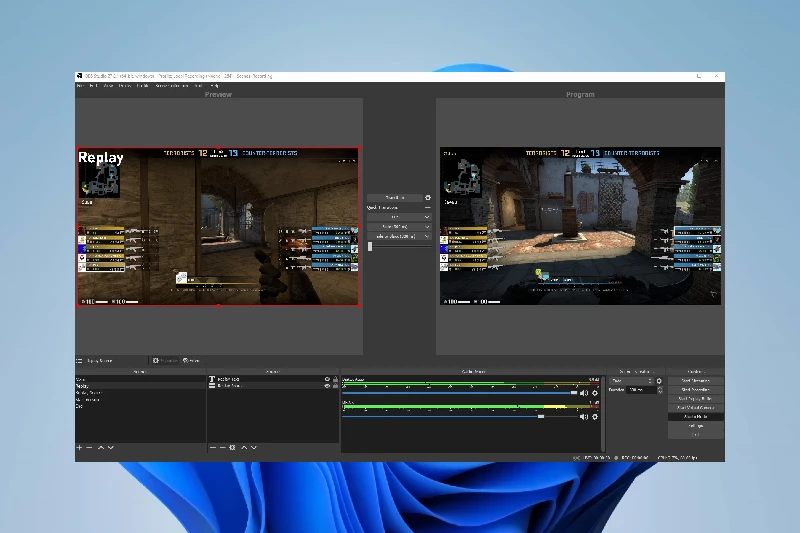Click Start Virtual Camera button
Screen dimensions: 800x533
coord(695,408)
